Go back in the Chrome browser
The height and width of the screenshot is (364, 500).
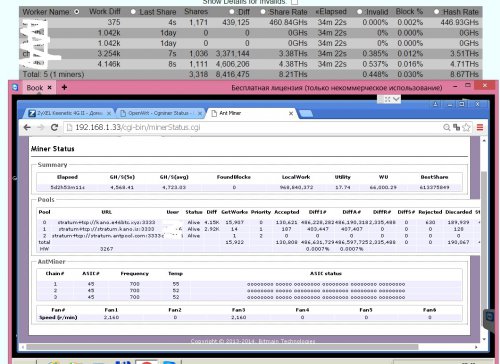tap(27, 127)
